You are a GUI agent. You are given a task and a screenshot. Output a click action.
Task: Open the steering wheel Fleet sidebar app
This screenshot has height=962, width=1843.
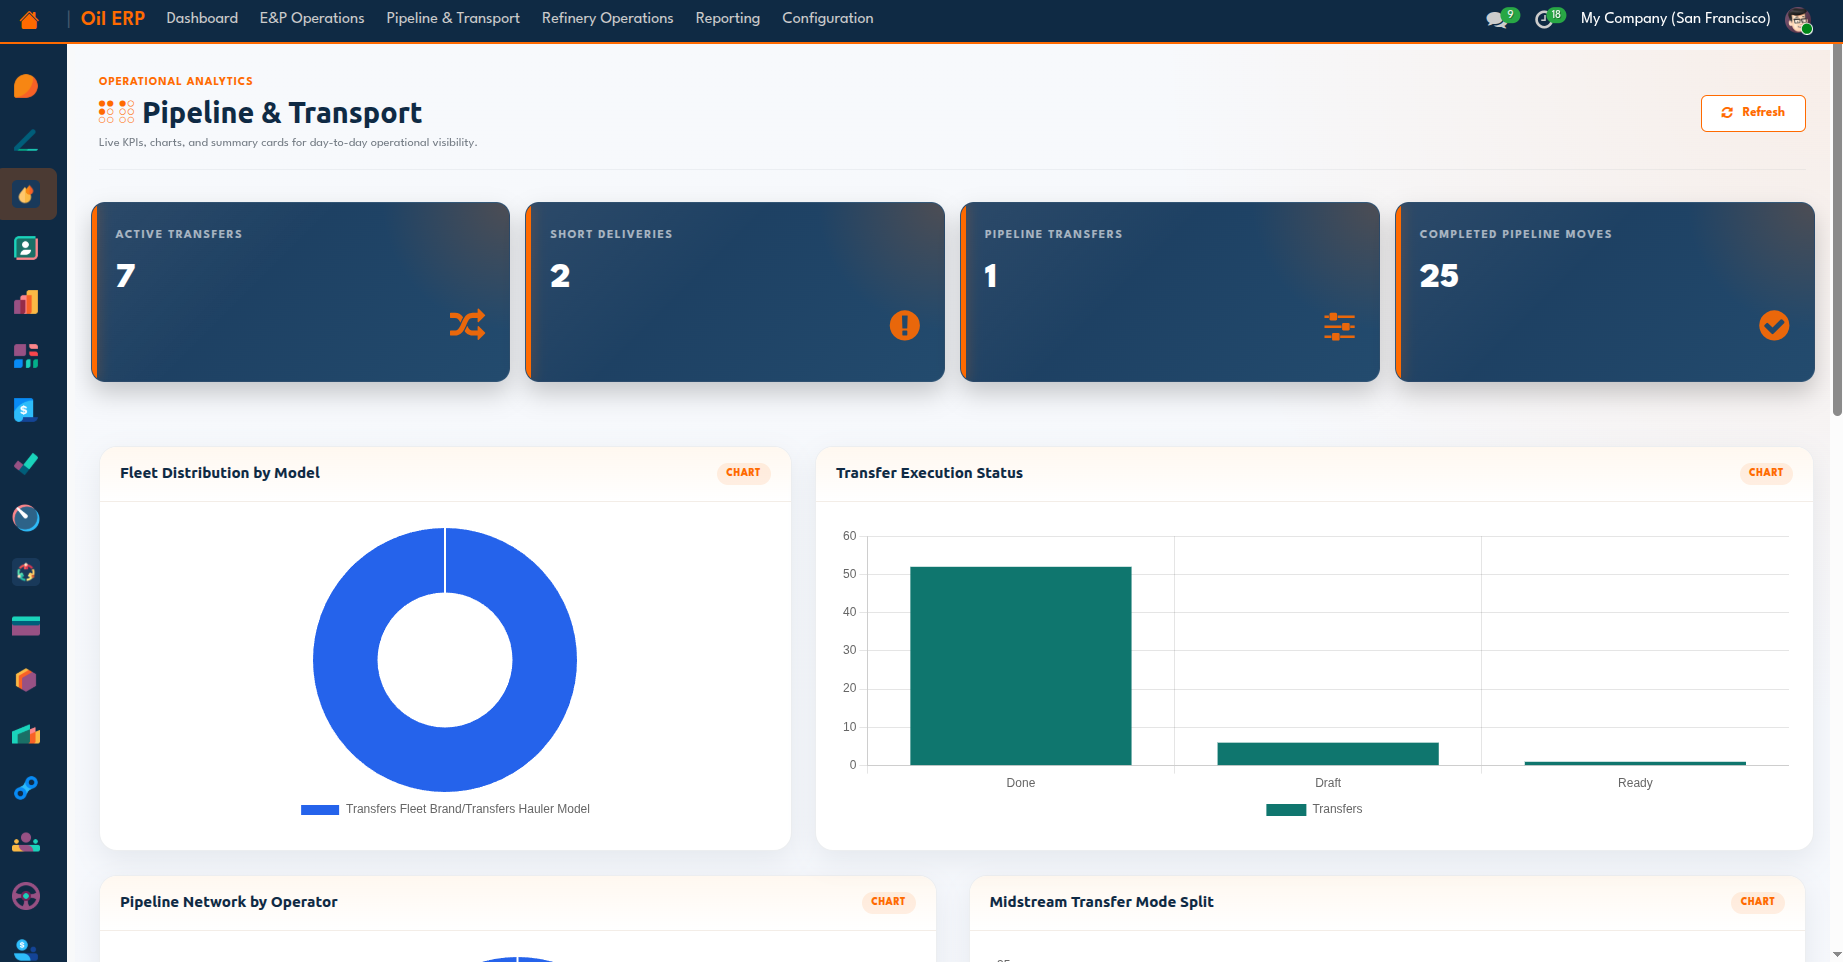point(26,896)
